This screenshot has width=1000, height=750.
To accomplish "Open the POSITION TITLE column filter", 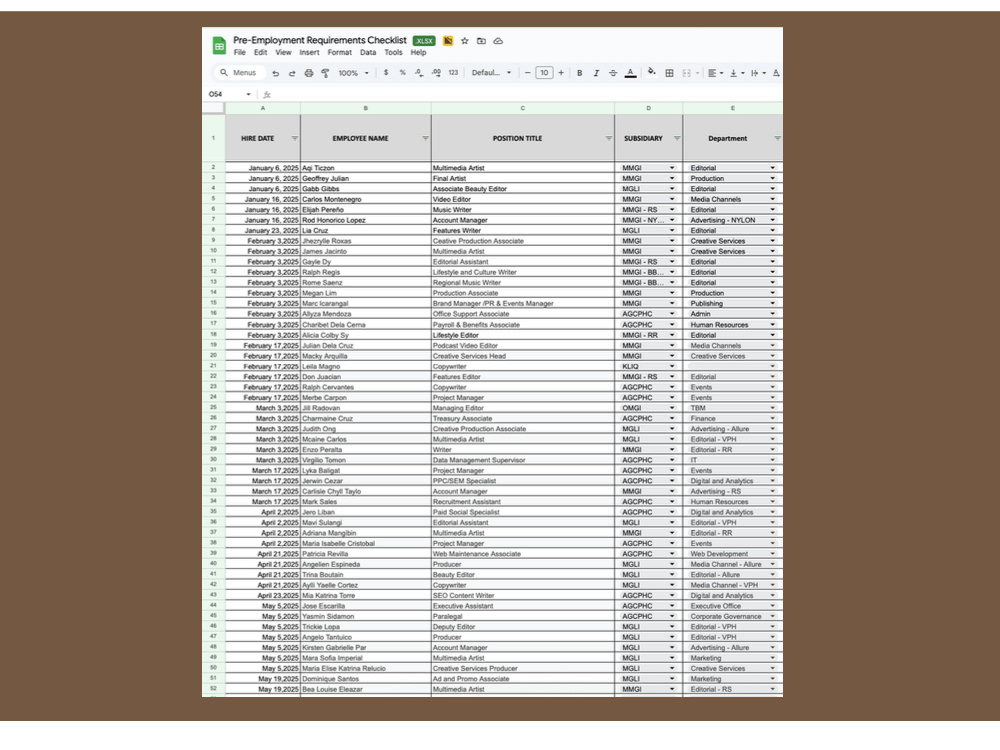I will [x=608, y=138].
